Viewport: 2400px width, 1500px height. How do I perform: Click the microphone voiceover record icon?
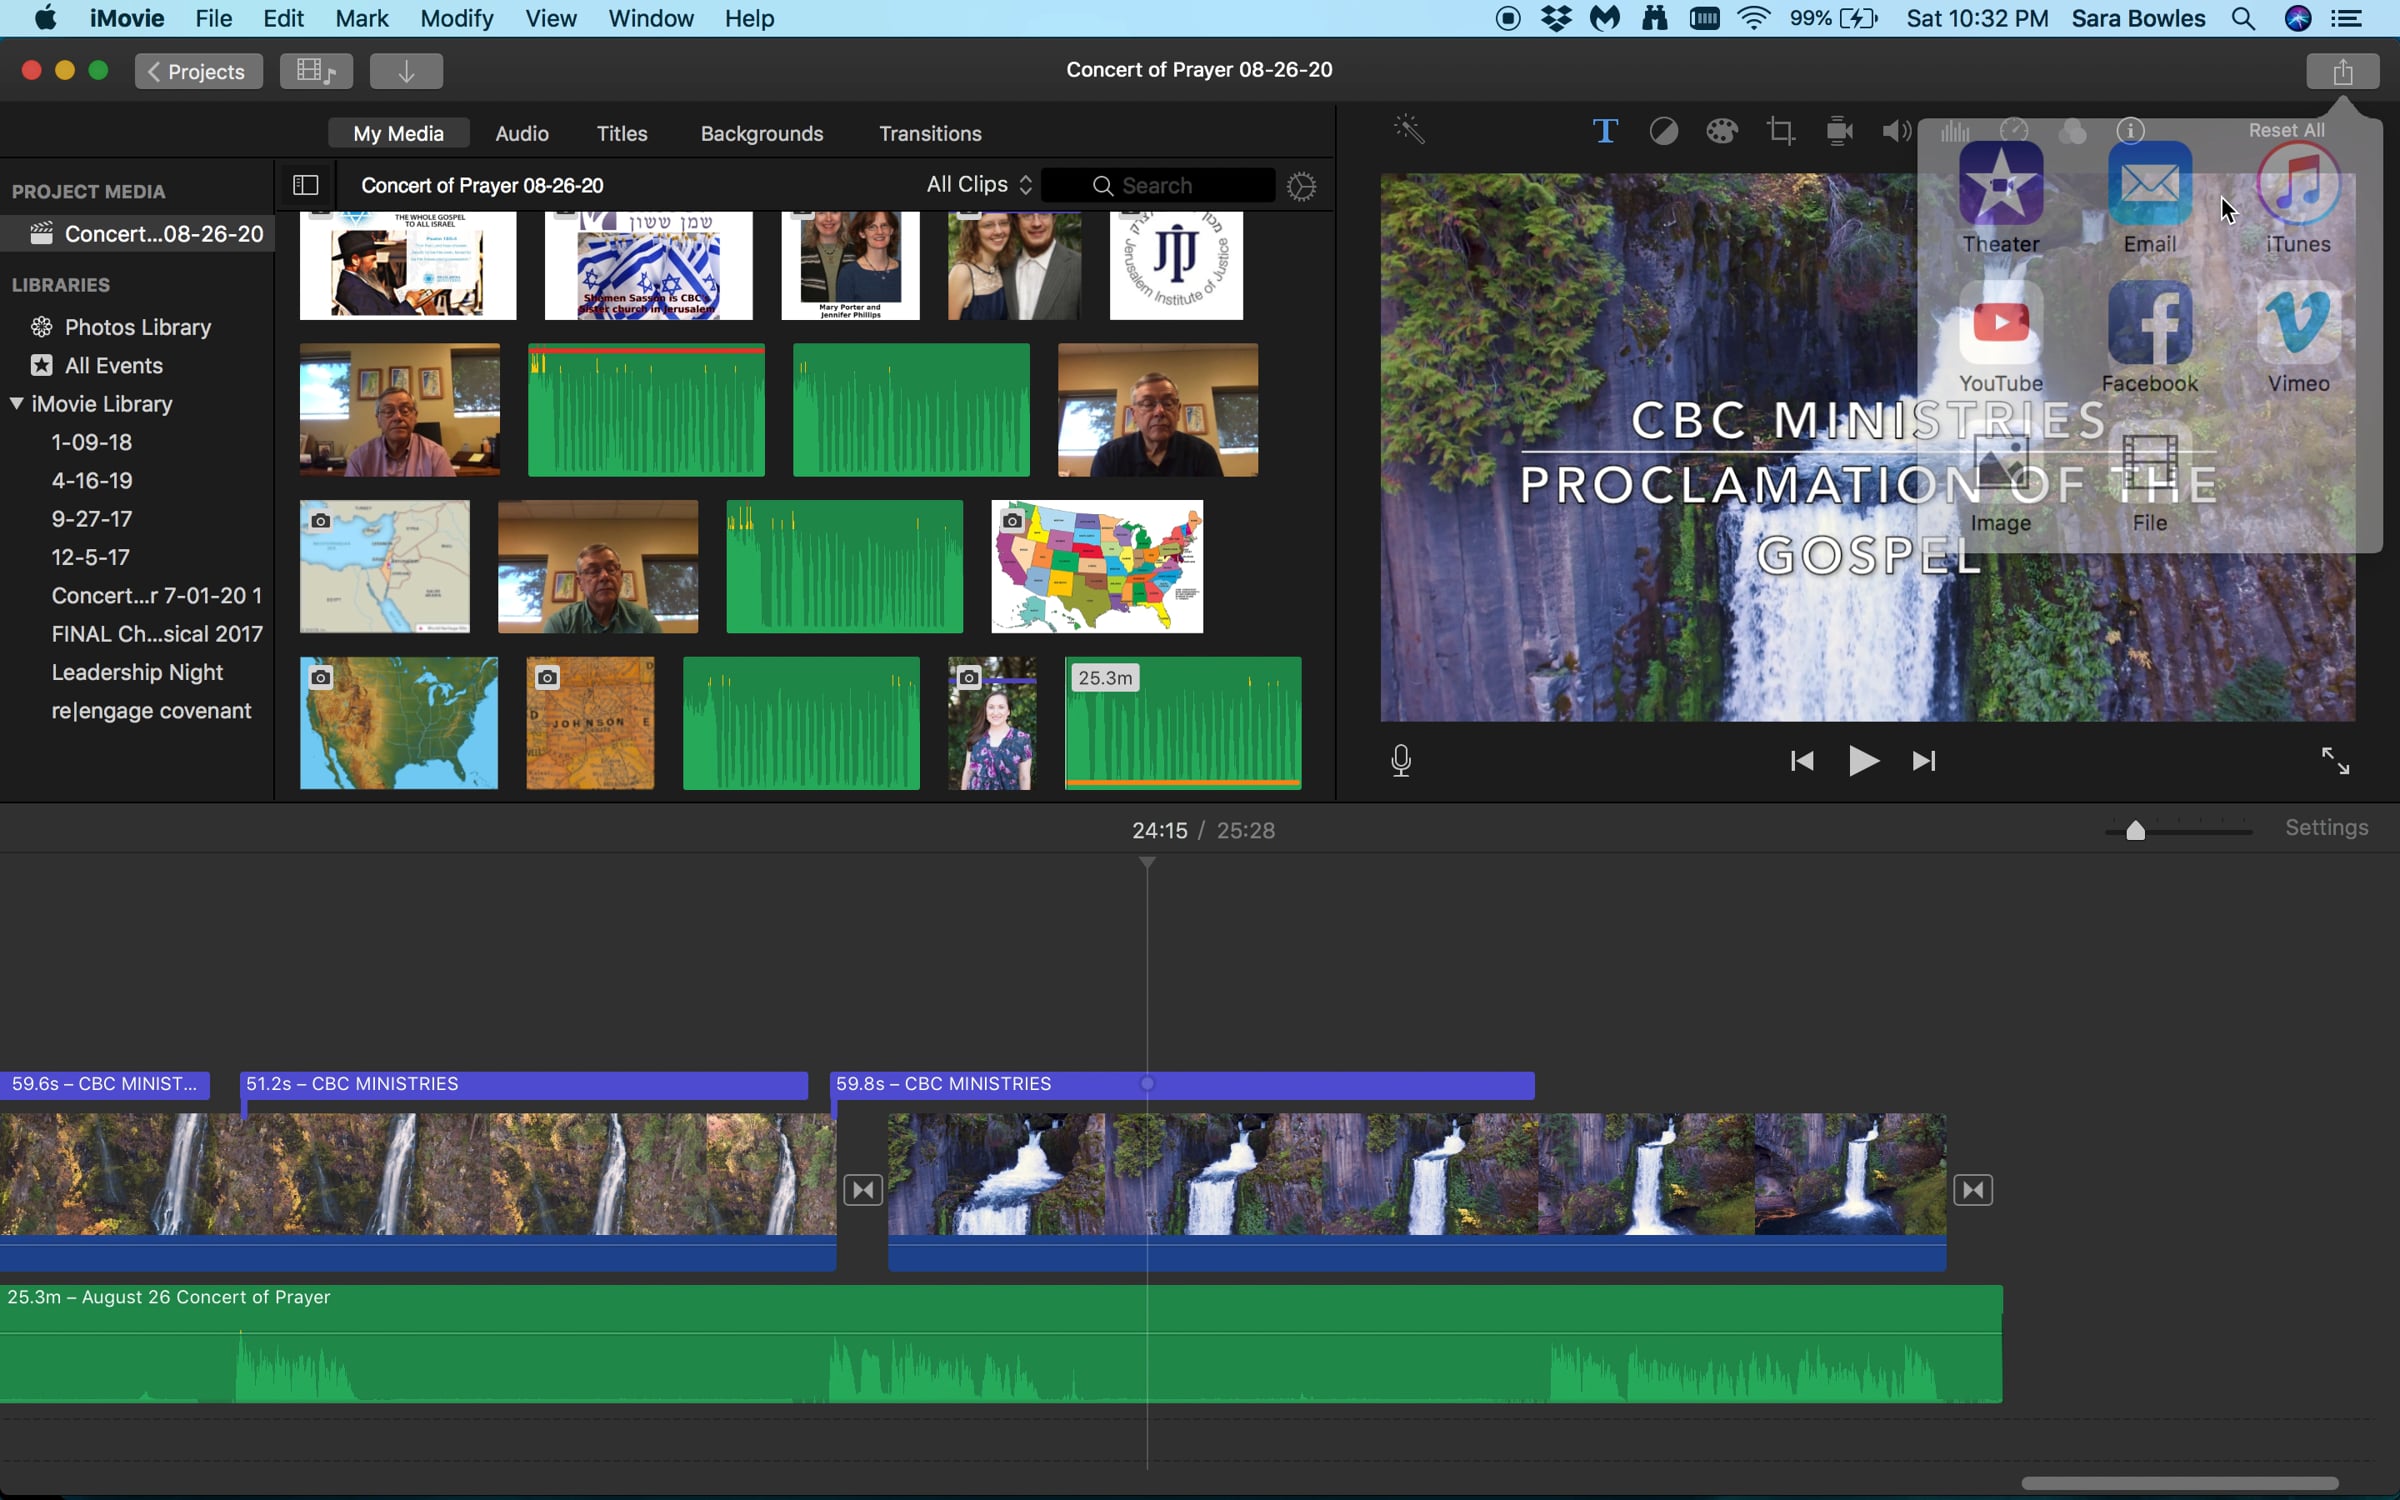pyautogui.click(x=1401, y=761)
